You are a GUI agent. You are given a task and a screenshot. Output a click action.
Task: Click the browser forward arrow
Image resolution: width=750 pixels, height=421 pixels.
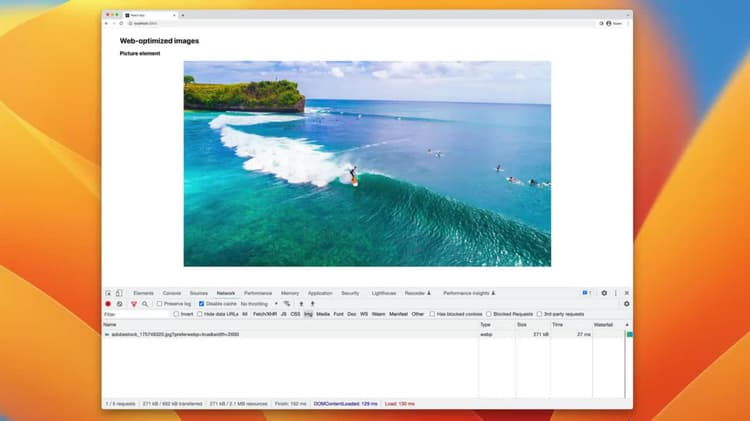(x=114, y=23)
